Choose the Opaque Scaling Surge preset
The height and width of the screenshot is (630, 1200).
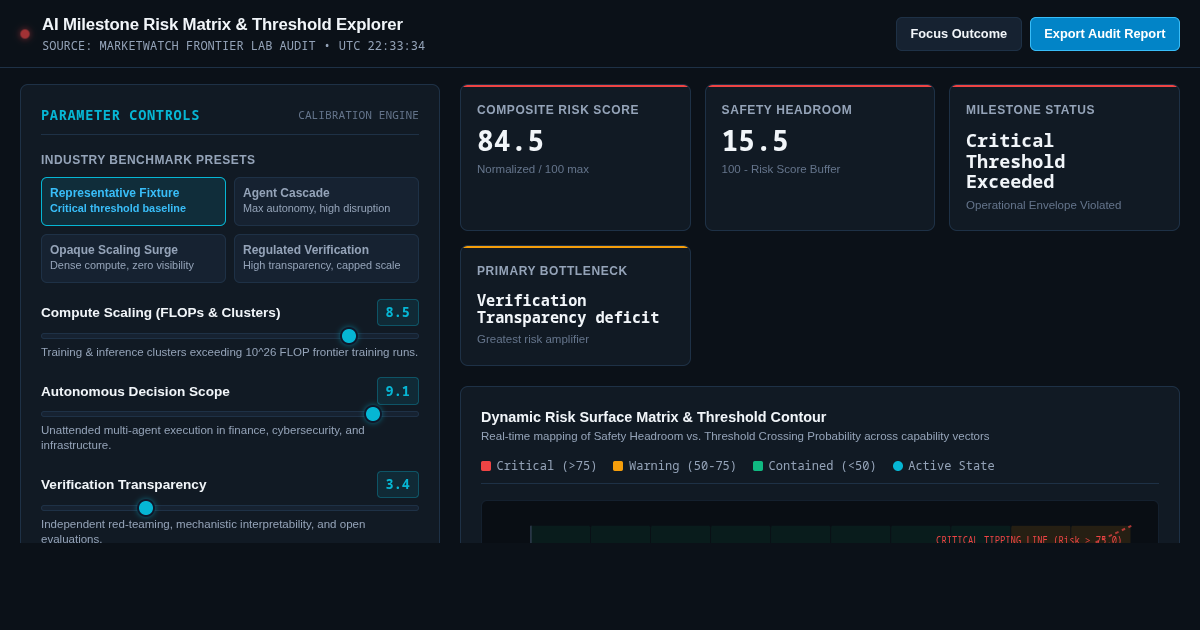(x=133, y=258)
